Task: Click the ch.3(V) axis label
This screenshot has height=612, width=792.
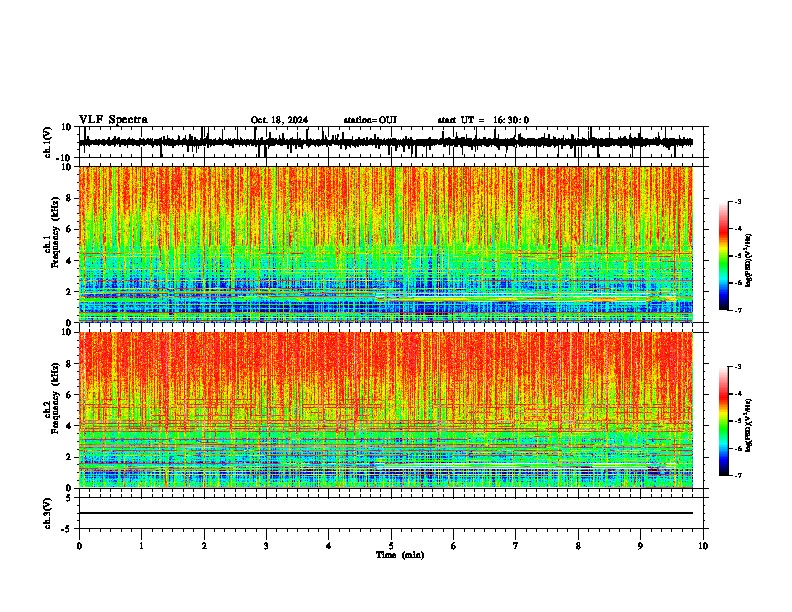Action: pyautogui.click(x=48, y=514)
